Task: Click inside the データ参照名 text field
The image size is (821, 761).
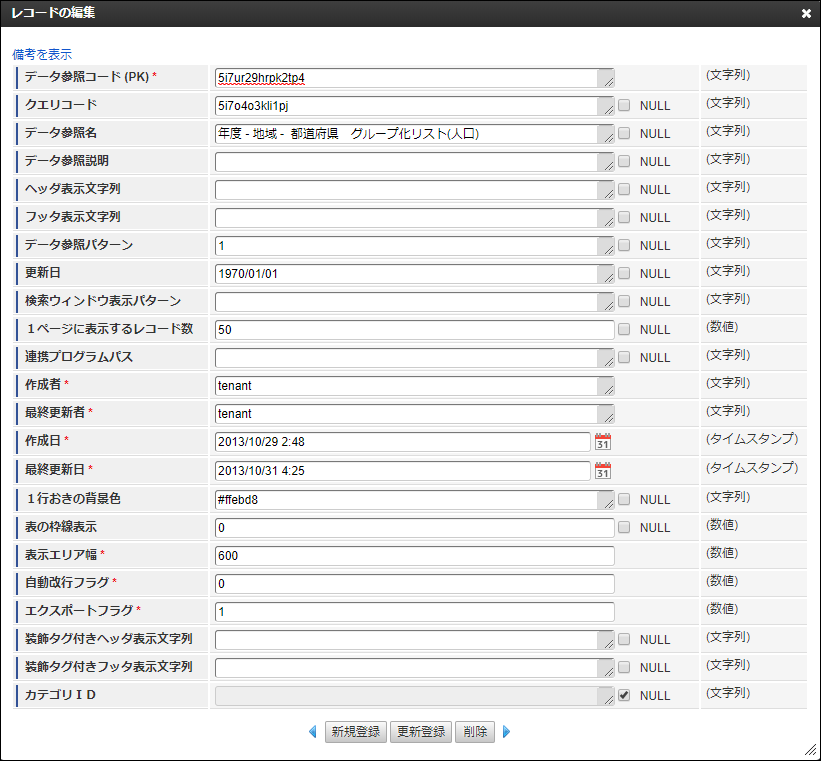Action: coord(400,131)
